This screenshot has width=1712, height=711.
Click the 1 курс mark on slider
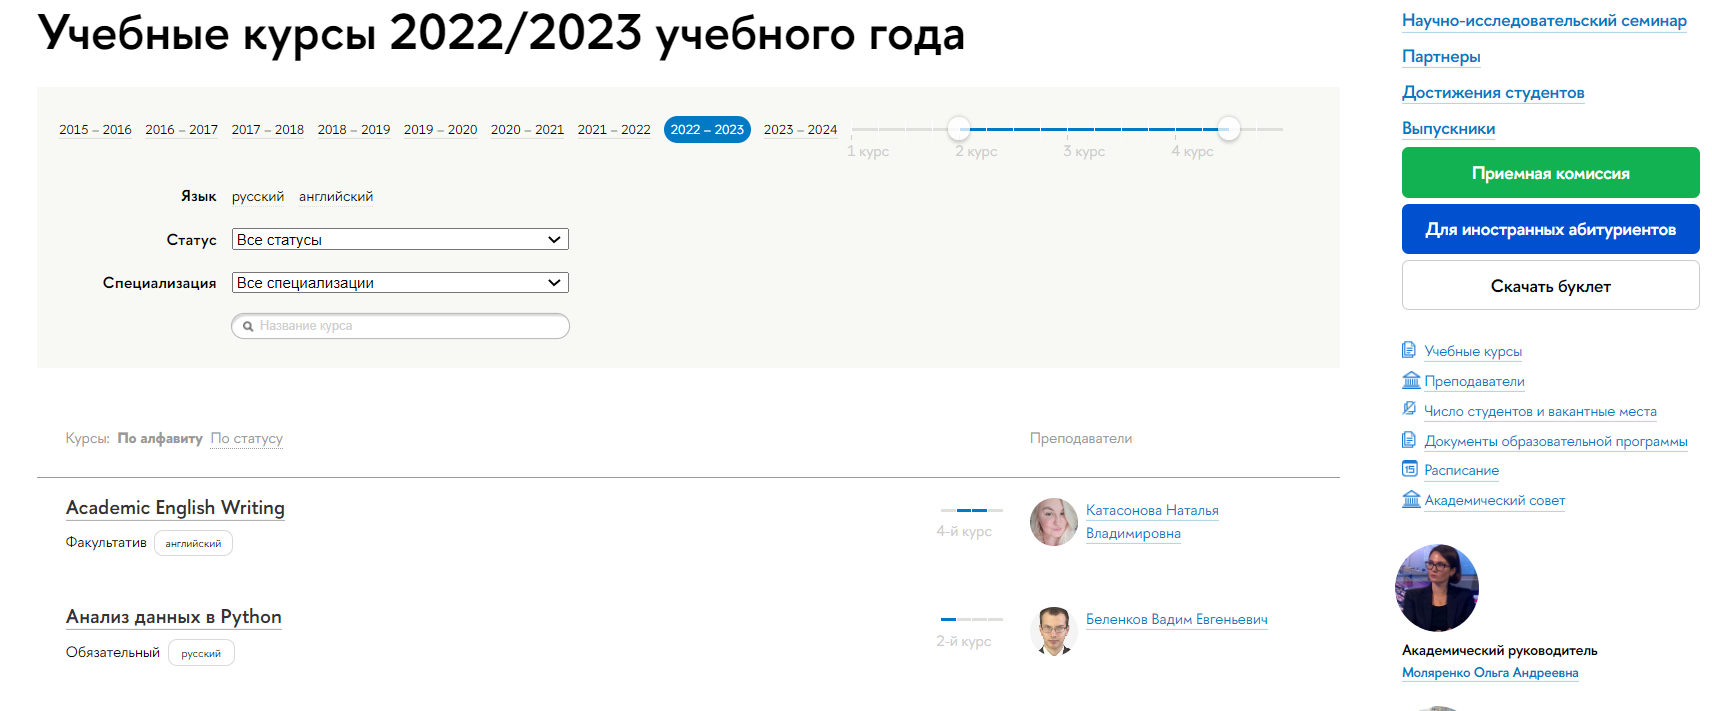tap(867, 151)
